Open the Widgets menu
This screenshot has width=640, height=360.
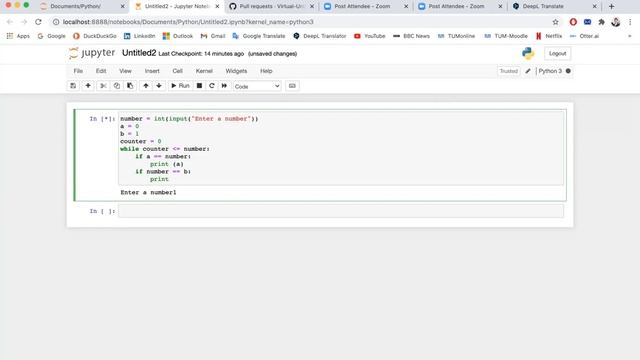point(236,71)
